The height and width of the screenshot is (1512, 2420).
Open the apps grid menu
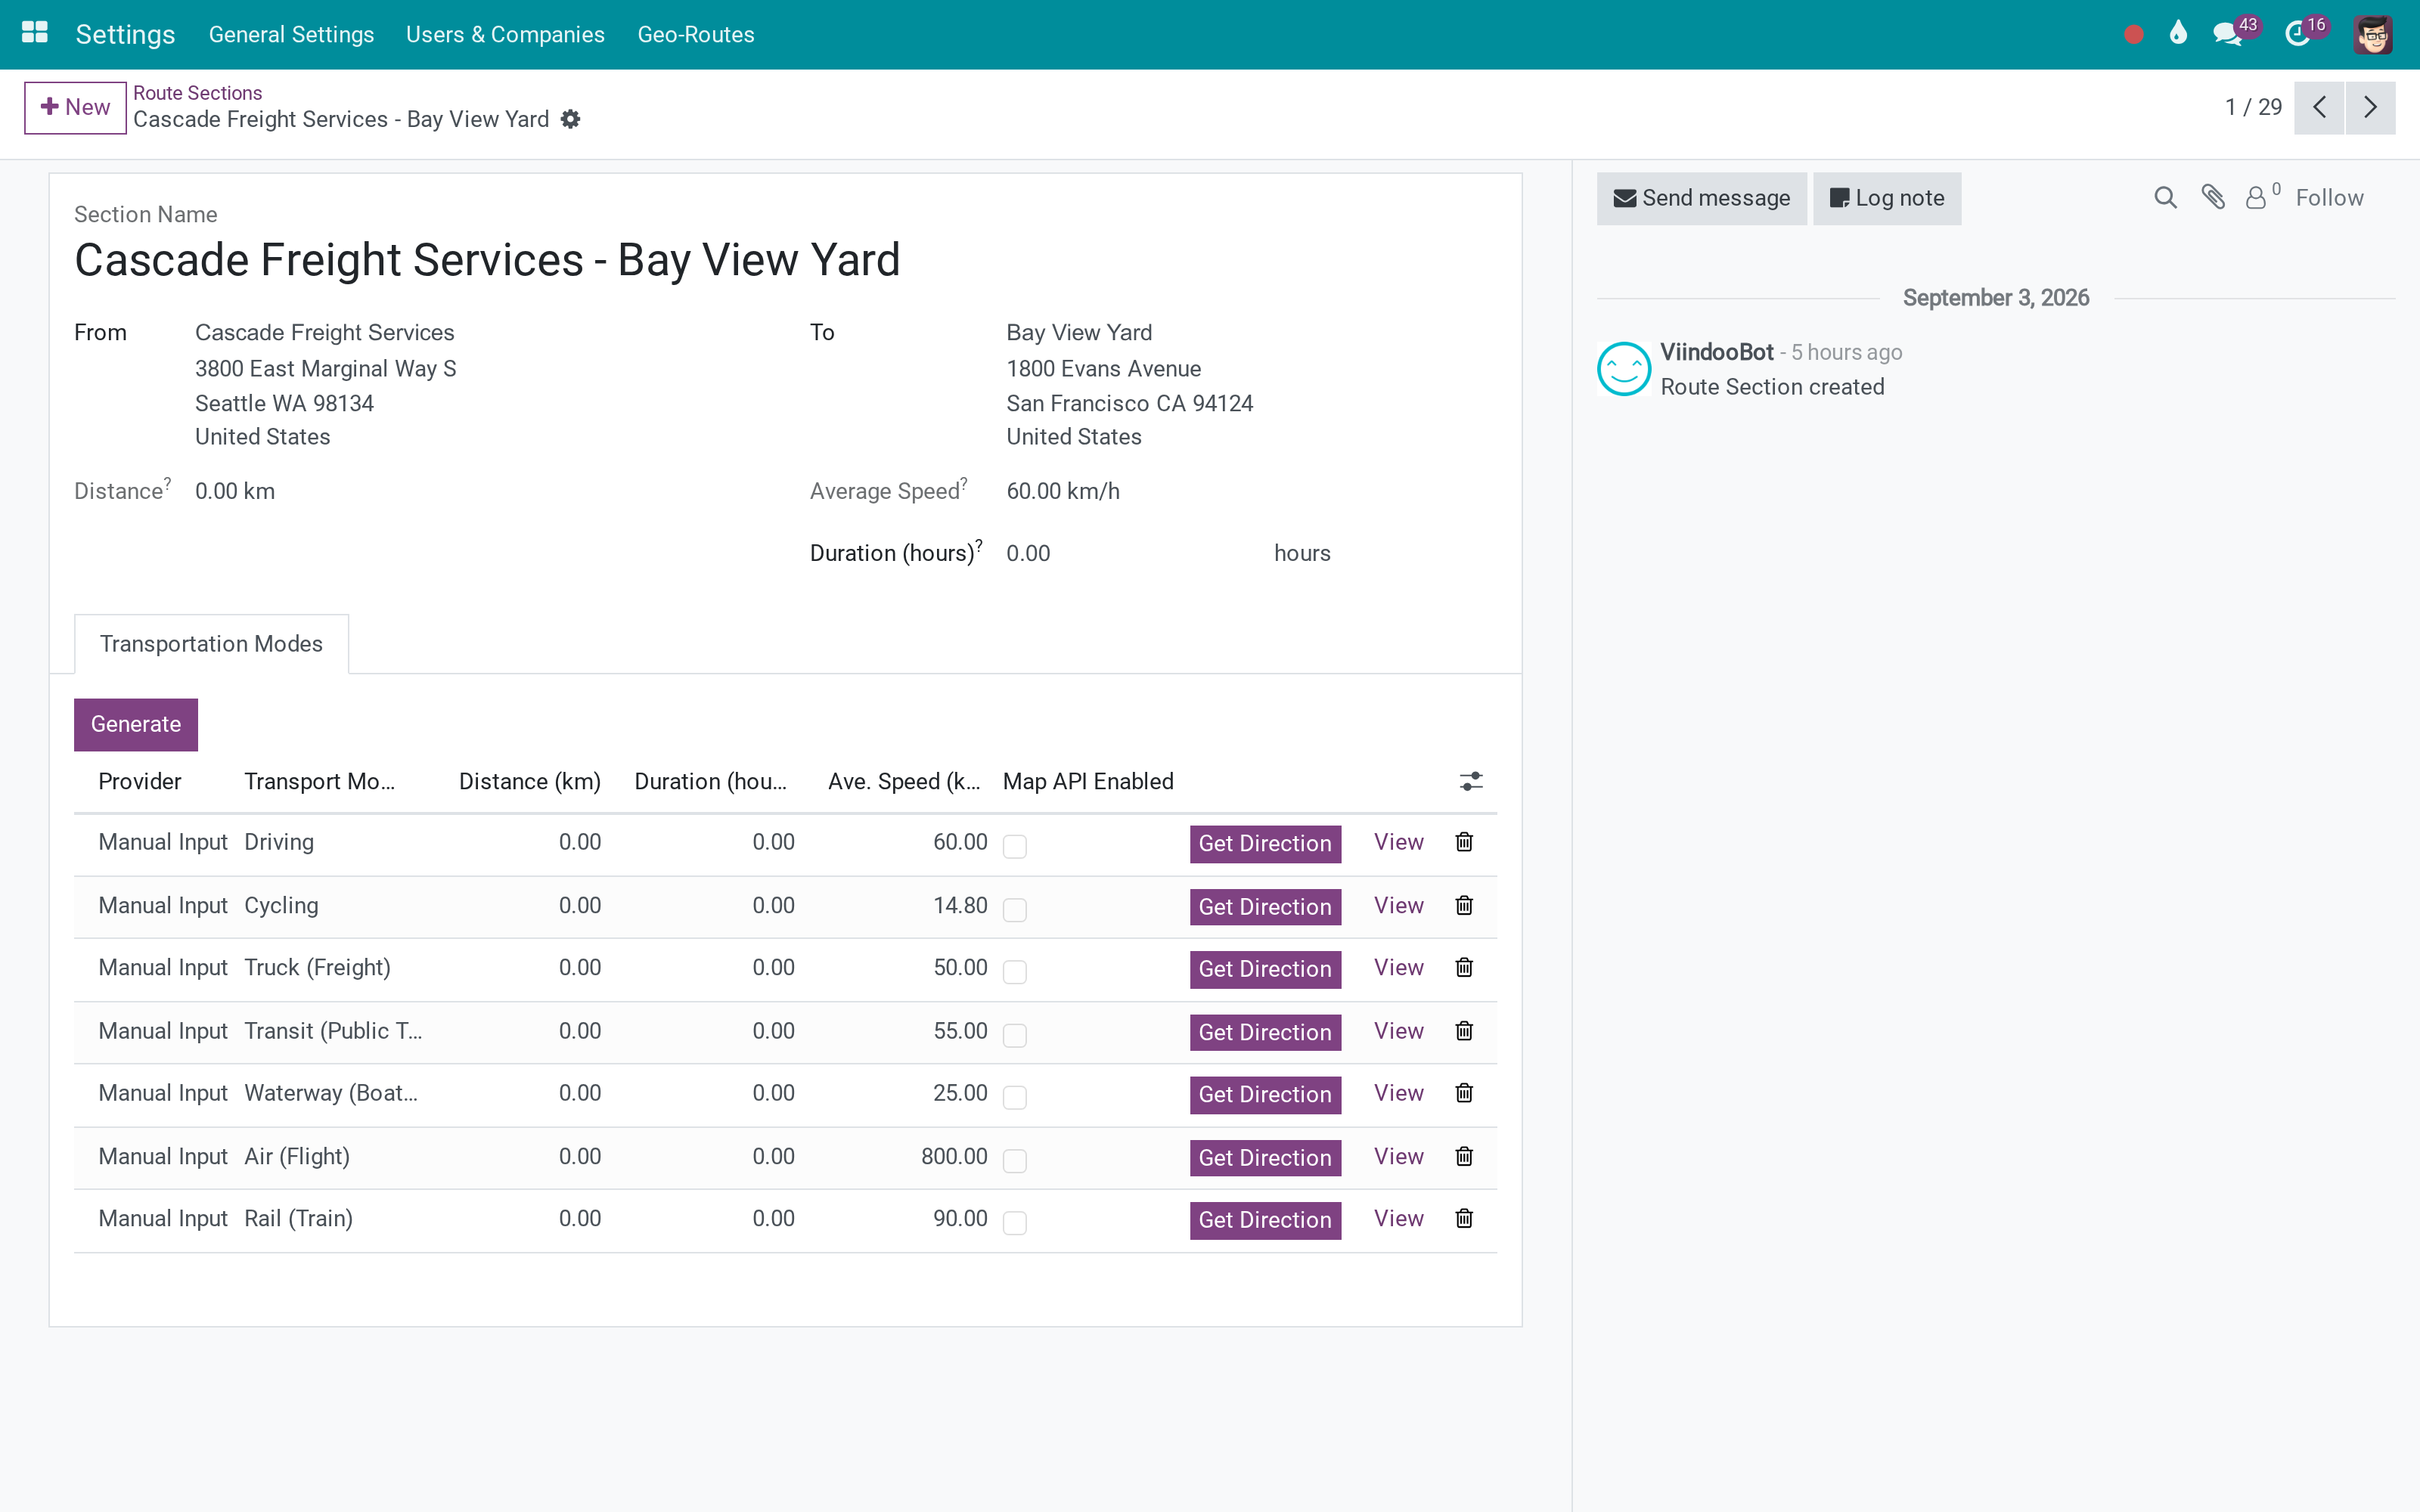click(35, 33)
